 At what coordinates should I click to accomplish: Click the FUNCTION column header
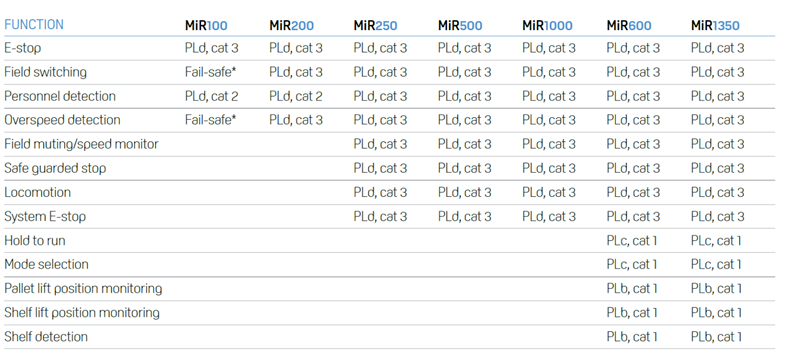pyautogui.click(x=34, y=24)
